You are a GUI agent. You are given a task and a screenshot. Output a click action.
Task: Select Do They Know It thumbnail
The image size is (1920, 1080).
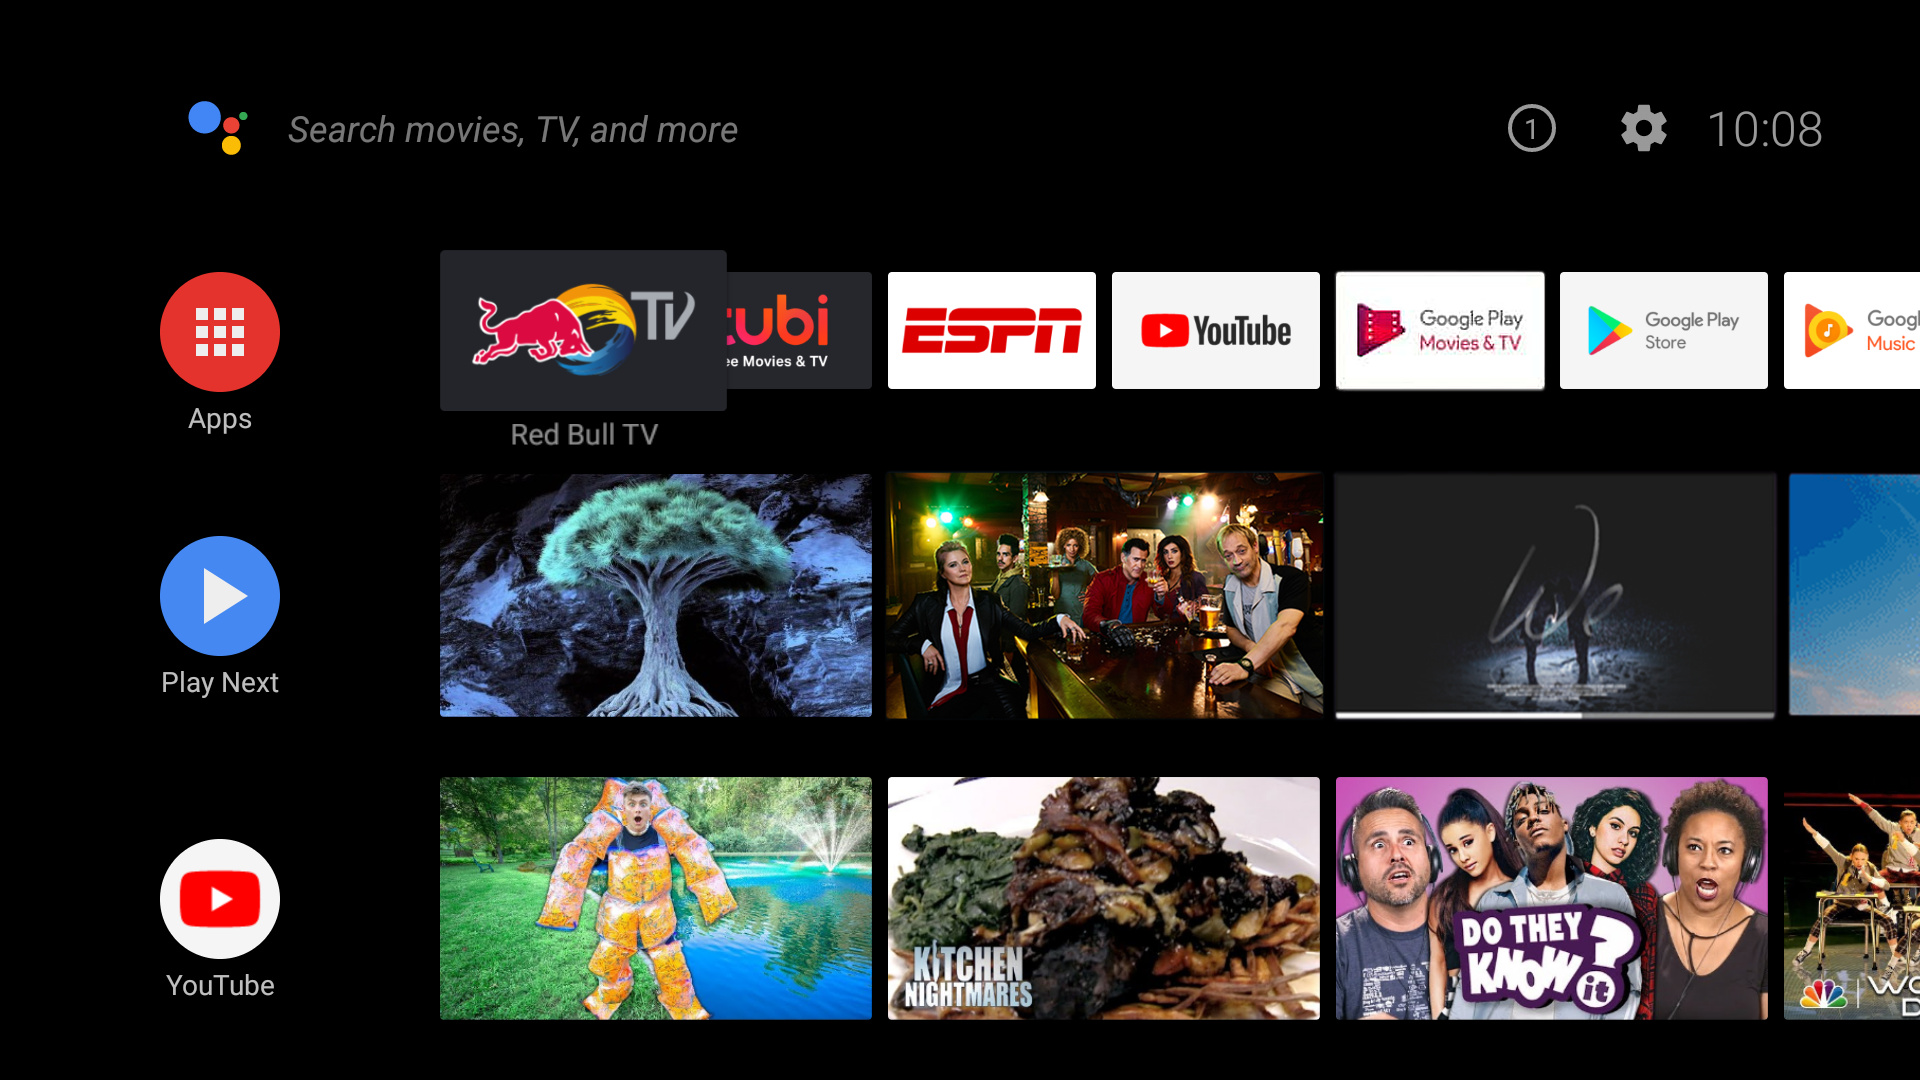1551,897
